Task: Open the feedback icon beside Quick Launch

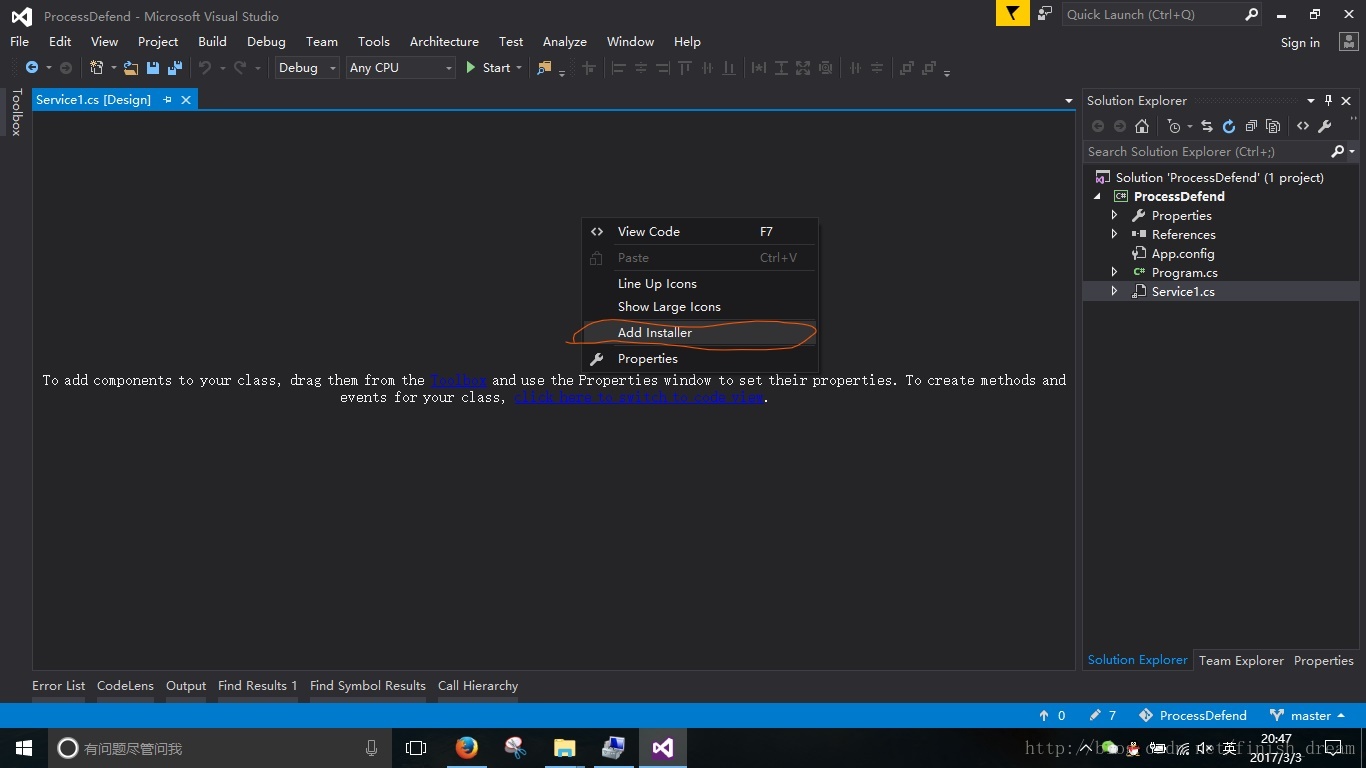Action: 1045,14
